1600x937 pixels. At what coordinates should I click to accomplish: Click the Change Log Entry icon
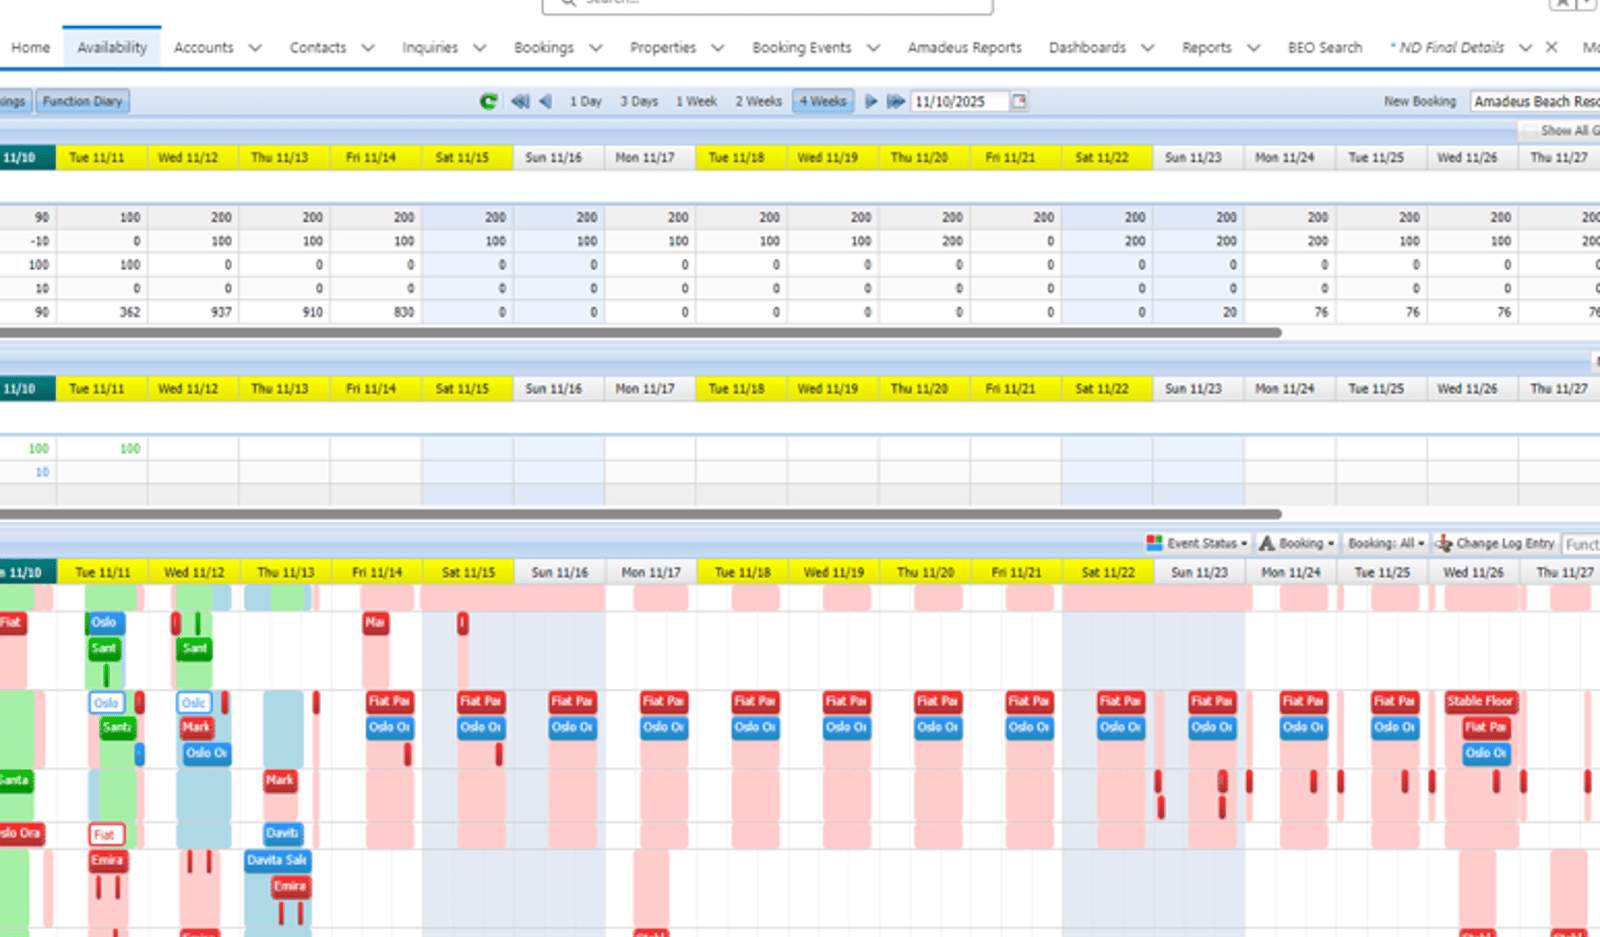[1444, 543]
